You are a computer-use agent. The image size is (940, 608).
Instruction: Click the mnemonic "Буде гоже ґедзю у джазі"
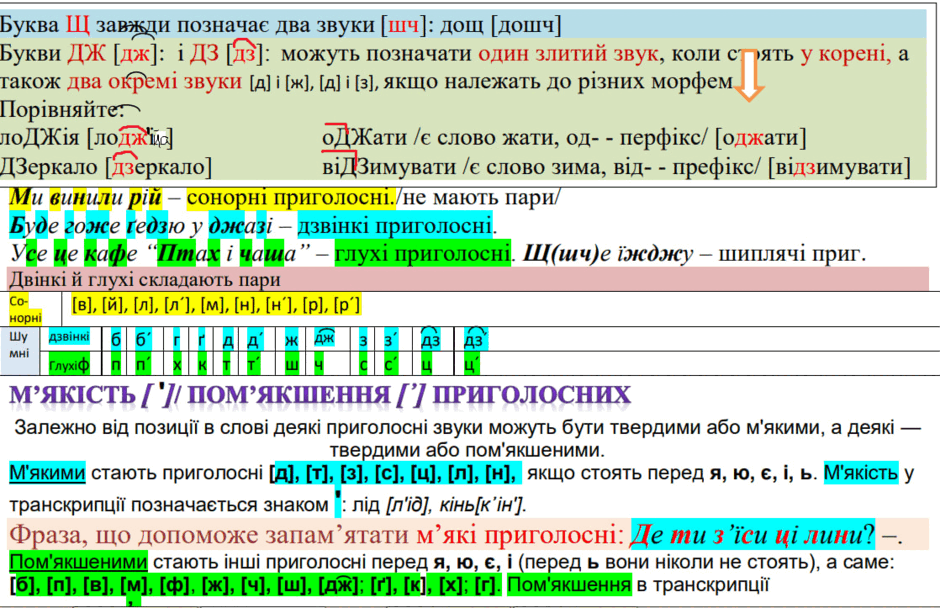pyautogui.click(x=141, y=226)
